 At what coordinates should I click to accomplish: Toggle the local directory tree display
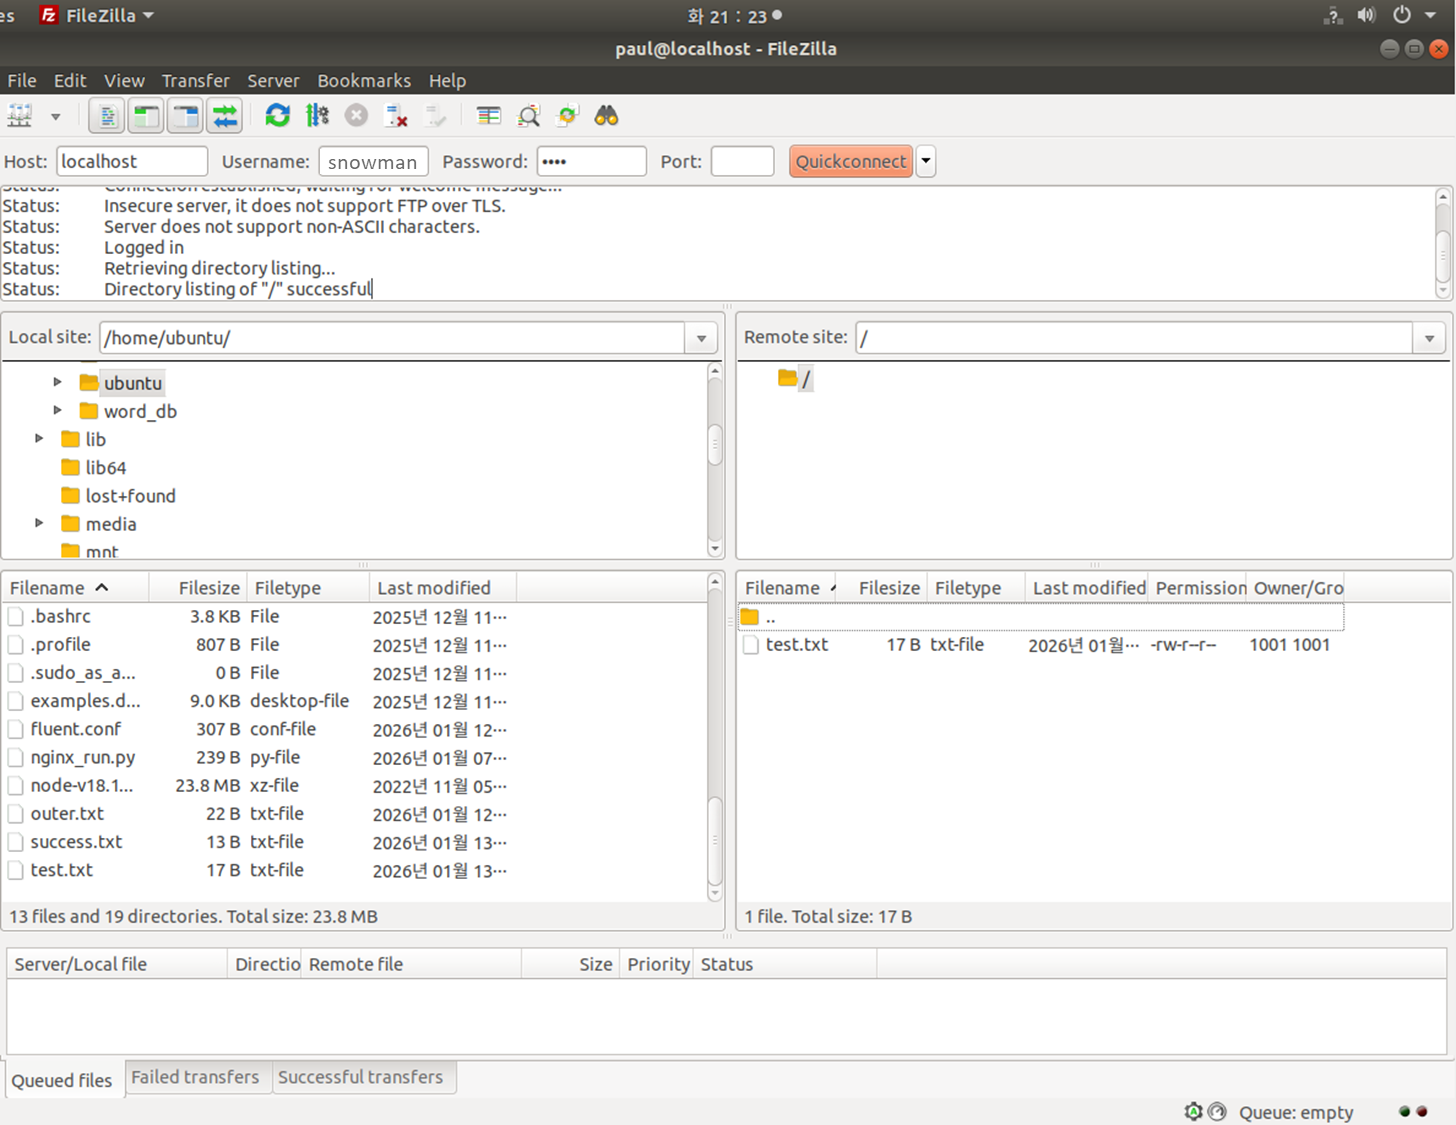(x=147, y=116)
